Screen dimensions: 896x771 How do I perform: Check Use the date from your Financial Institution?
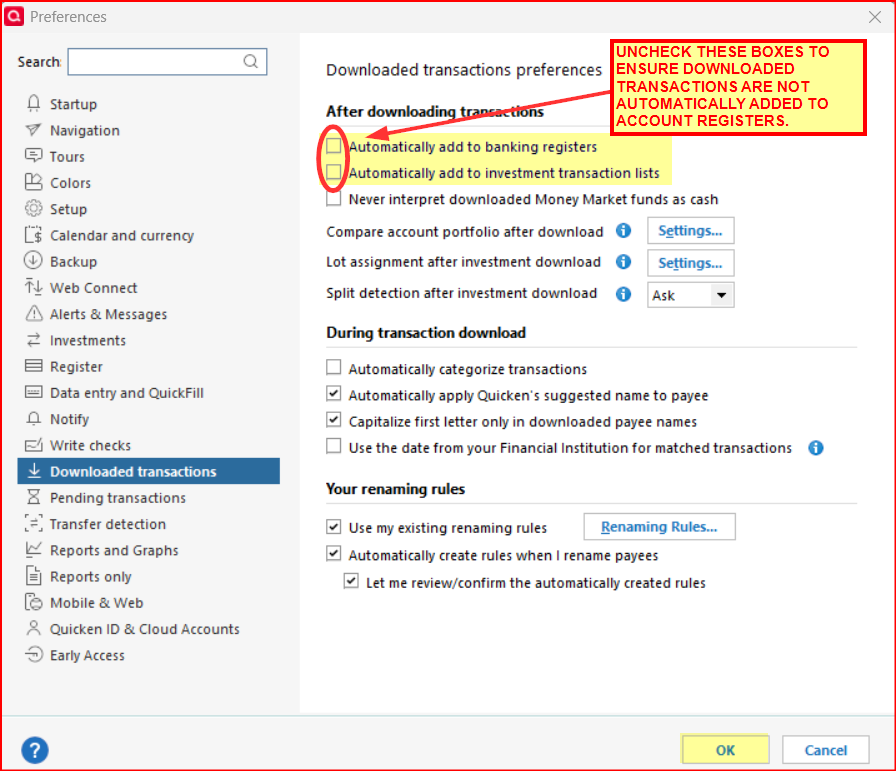pos(334,446)
